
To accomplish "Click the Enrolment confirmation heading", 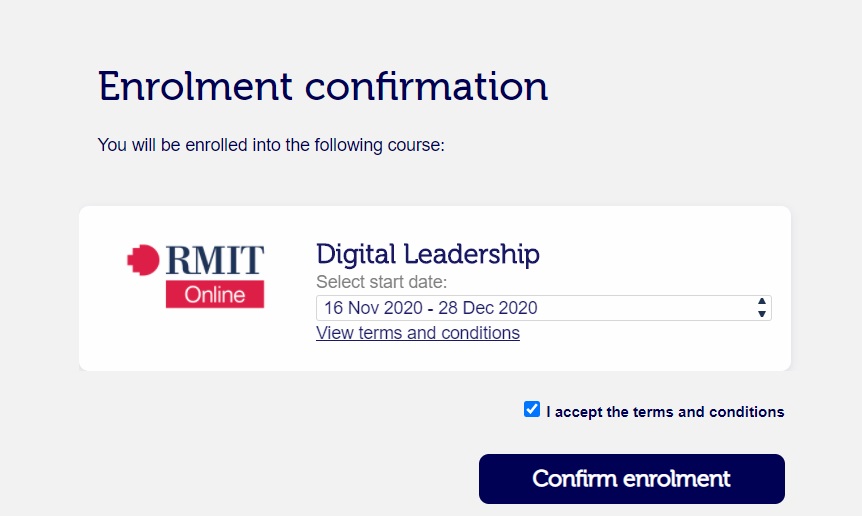I will [323, 87].
